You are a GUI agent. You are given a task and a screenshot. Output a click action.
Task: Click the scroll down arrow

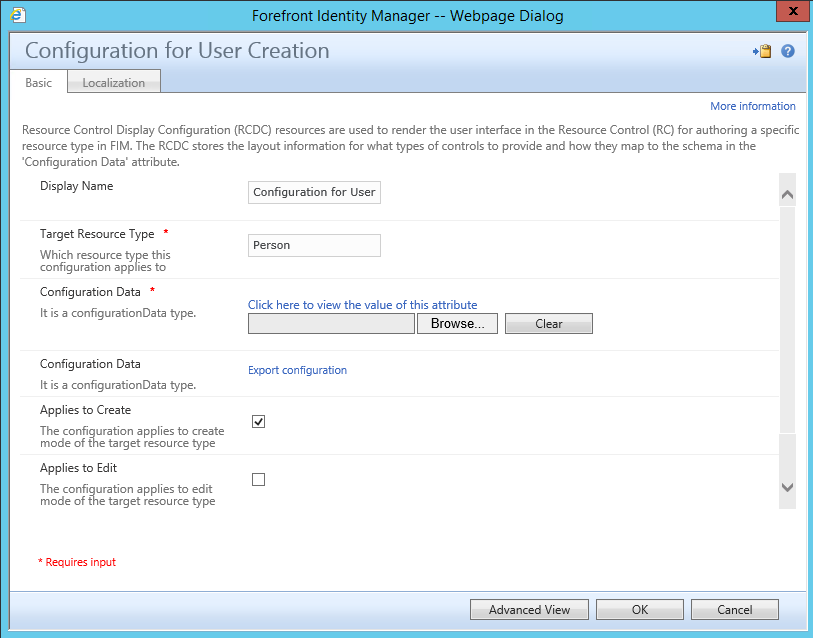[x=787, y=488]
